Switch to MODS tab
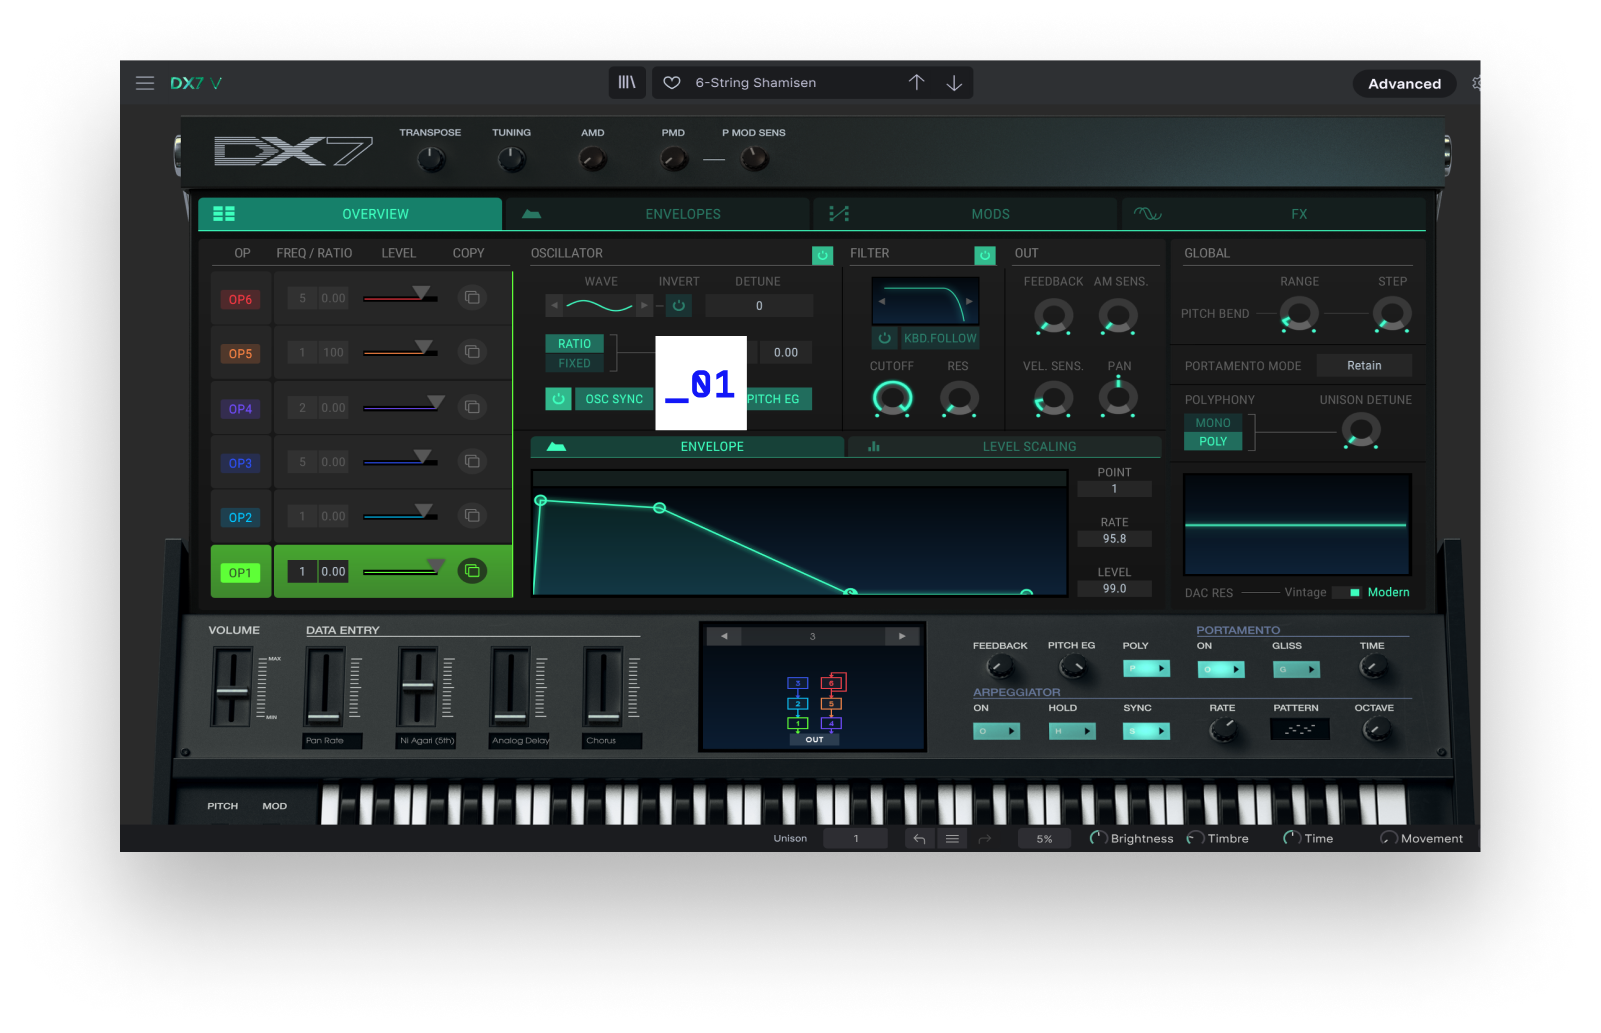The height and width of the screenshot is (1033, 1601). point(966,214)
